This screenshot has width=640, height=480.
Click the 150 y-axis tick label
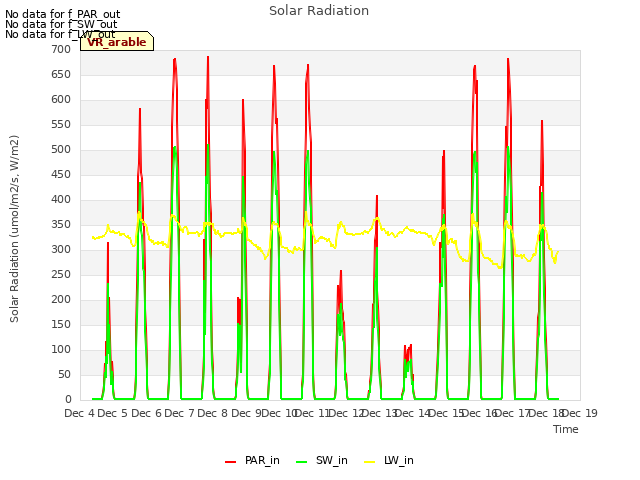61,325
